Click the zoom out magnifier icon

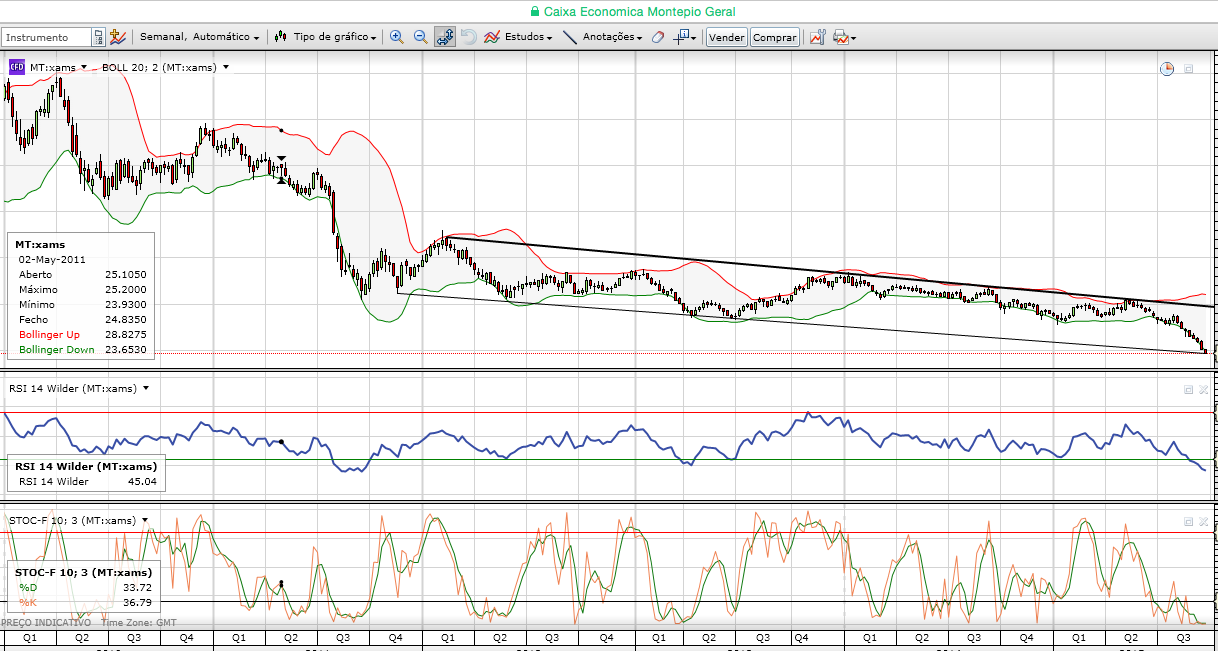(420, 37)
